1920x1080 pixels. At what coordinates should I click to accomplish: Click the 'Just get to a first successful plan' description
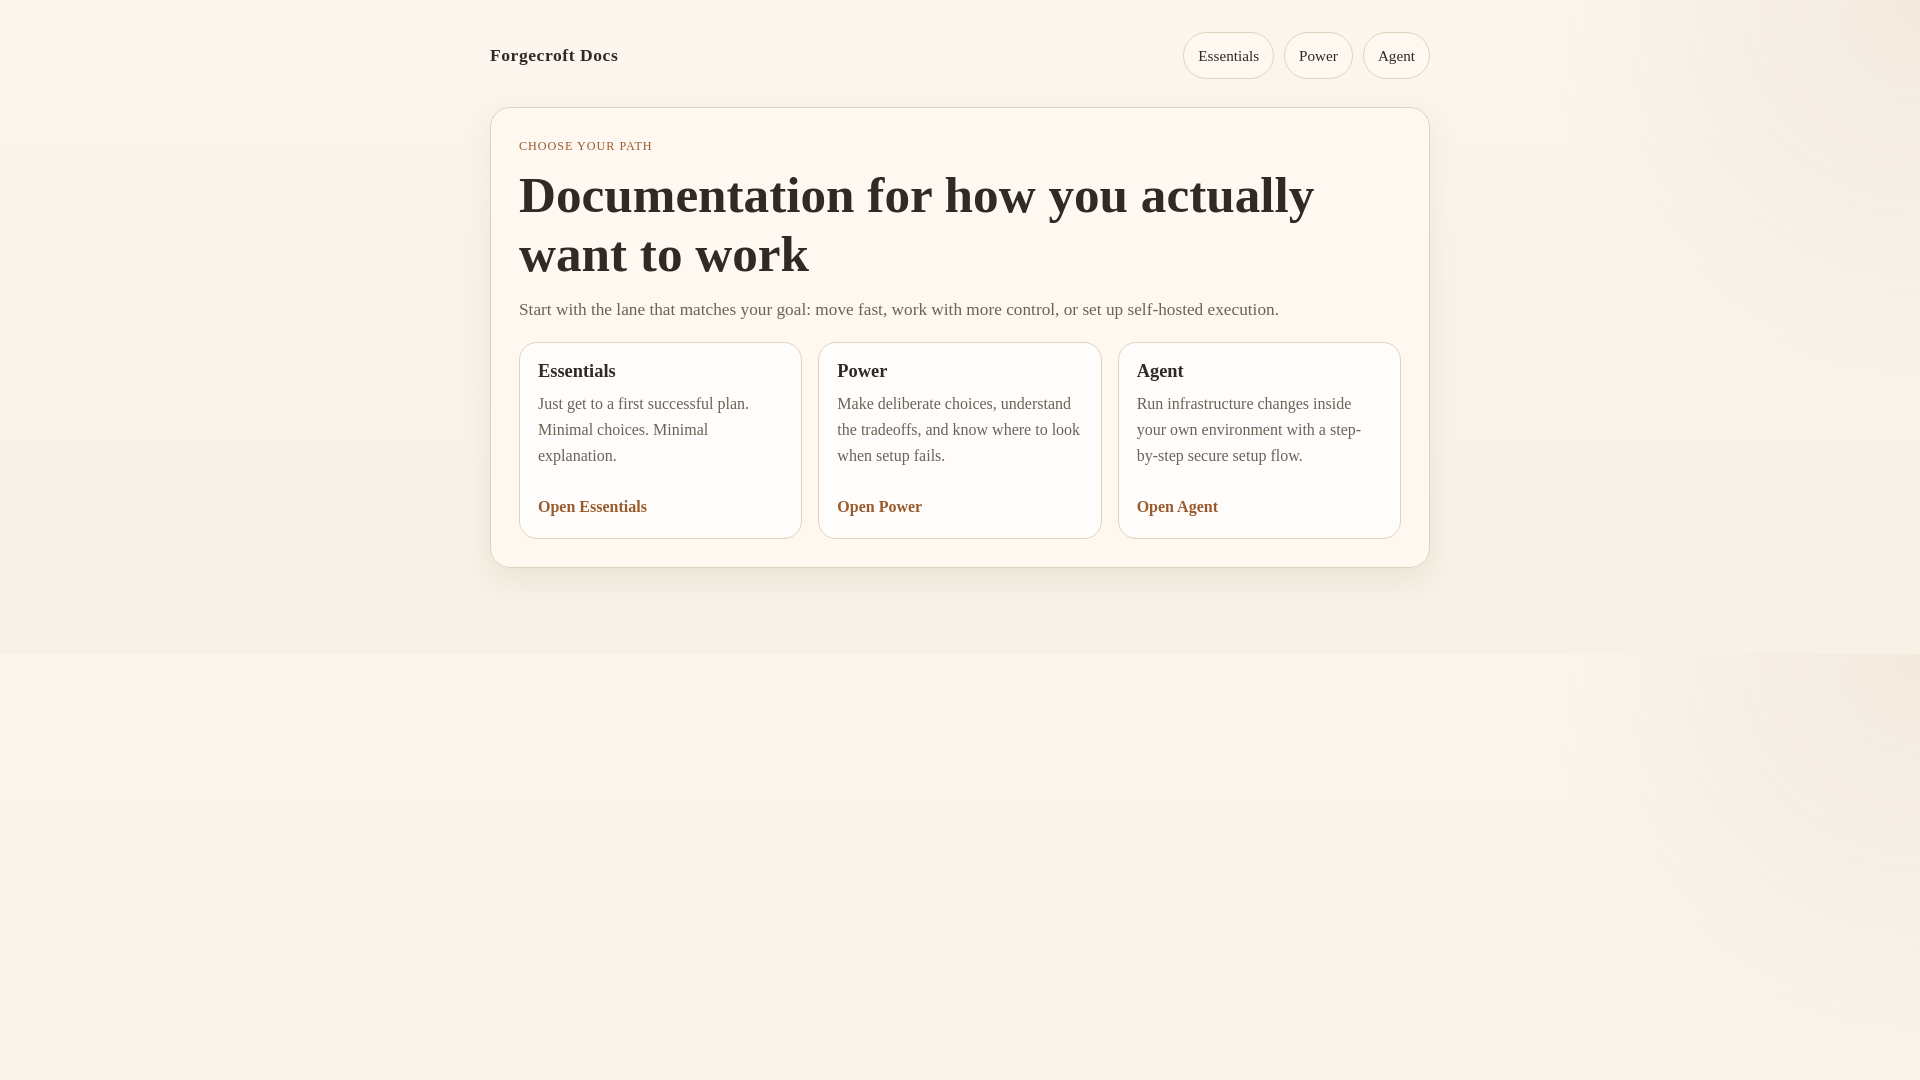point(643,430)
